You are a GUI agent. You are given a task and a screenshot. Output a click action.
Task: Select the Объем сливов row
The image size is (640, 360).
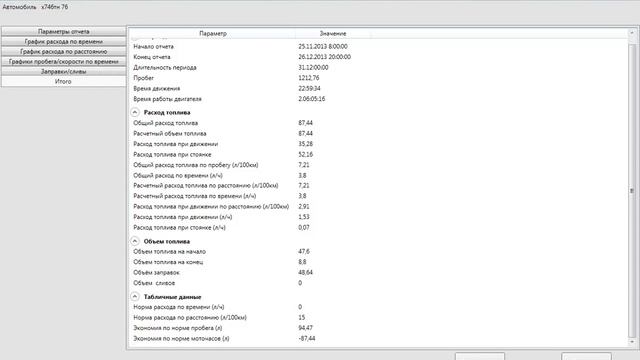point(379,283)
